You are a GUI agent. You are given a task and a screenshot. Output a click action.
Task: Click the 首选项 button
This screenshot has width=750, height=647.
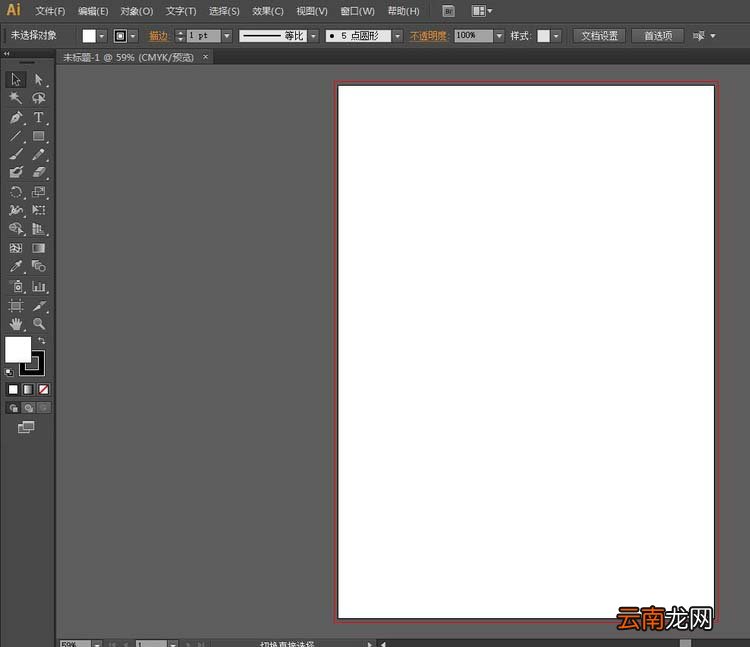[x=658, y=36]
